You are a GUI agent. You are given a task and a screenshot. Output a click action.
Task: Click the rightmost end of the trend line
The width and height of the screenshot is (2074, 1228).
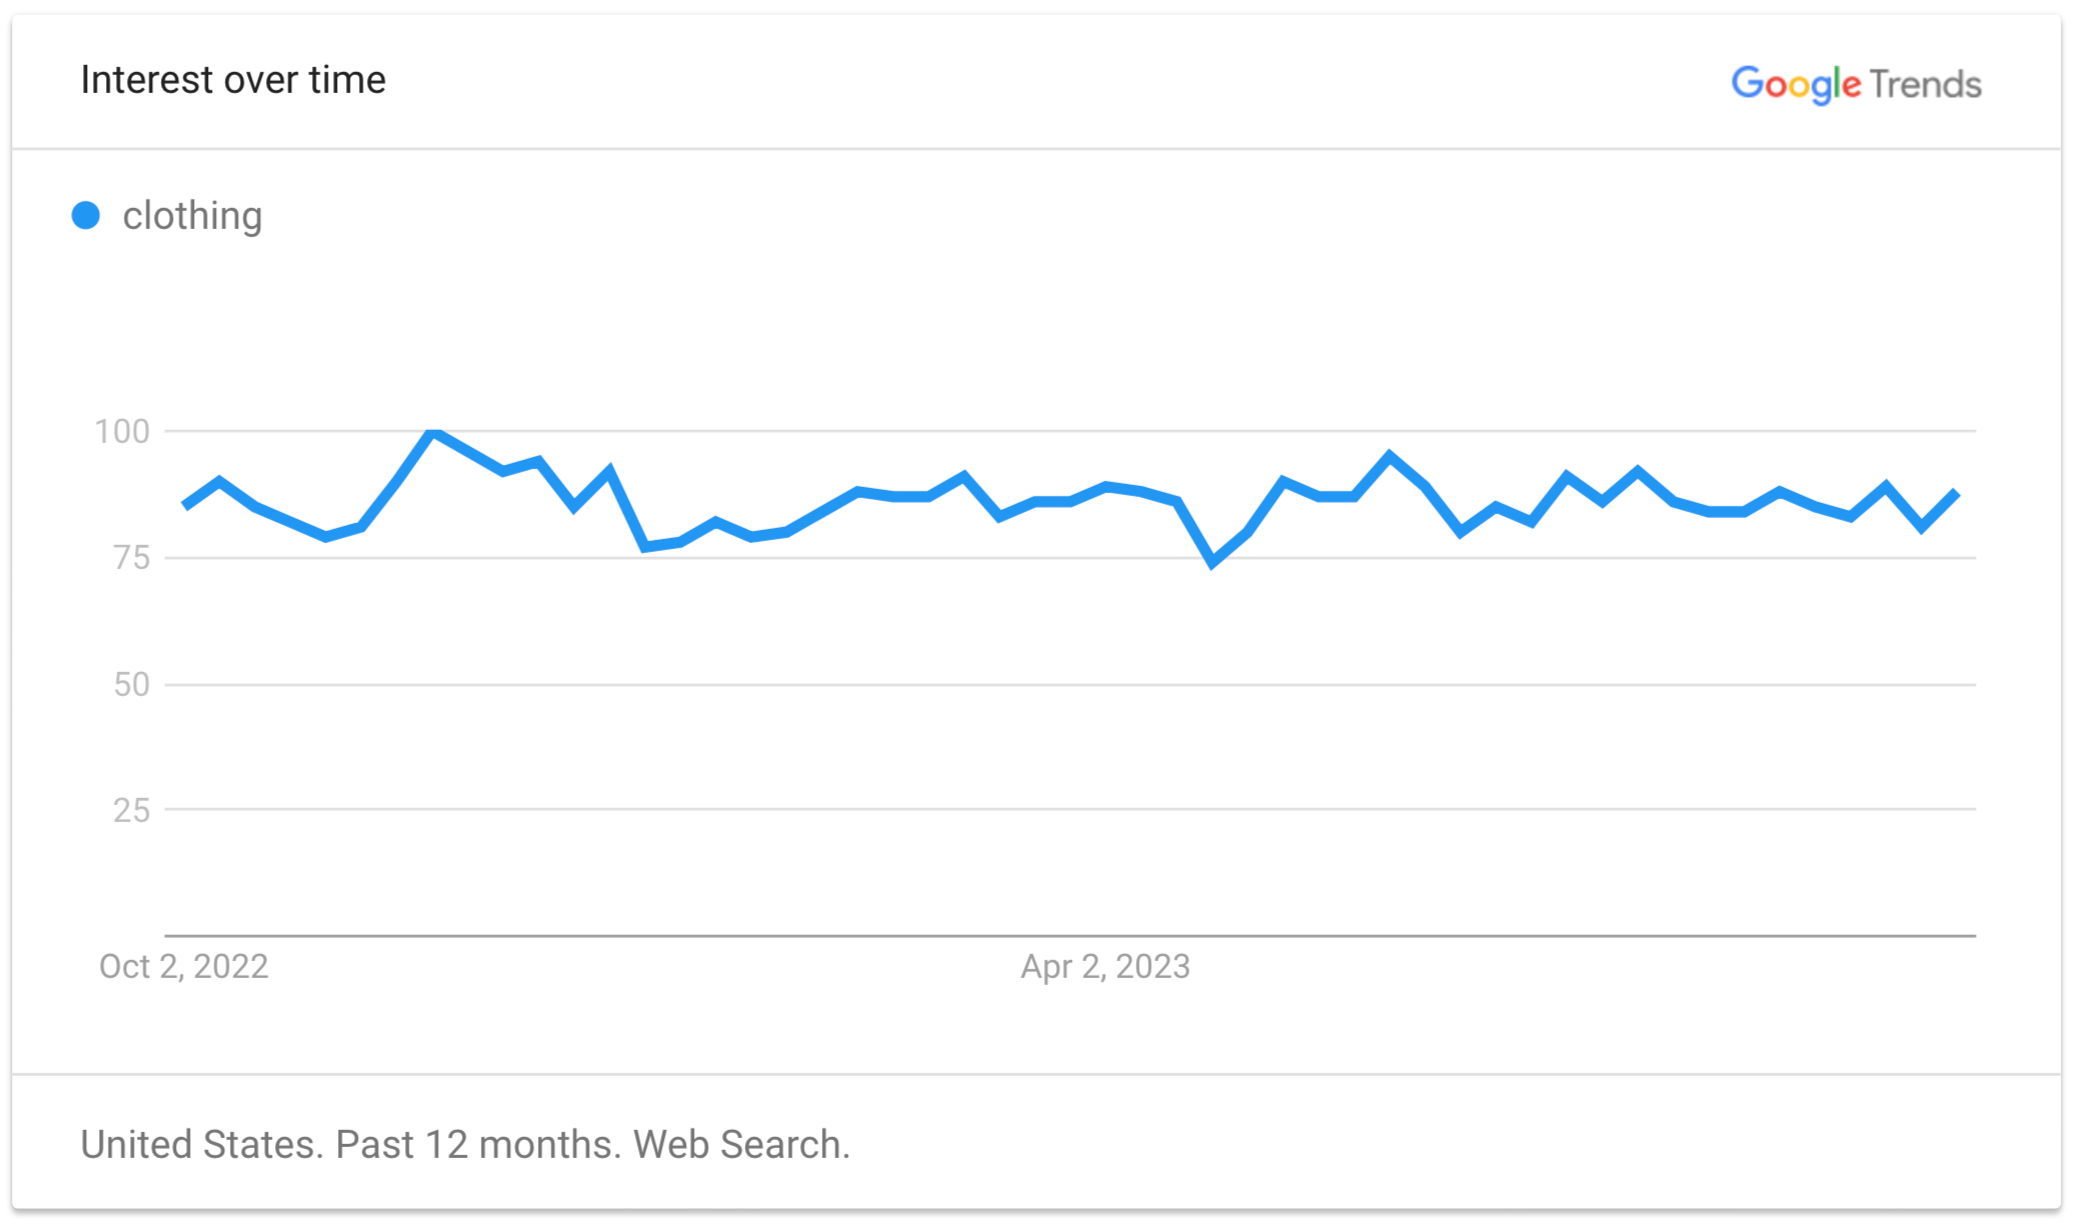(1956, 493)
